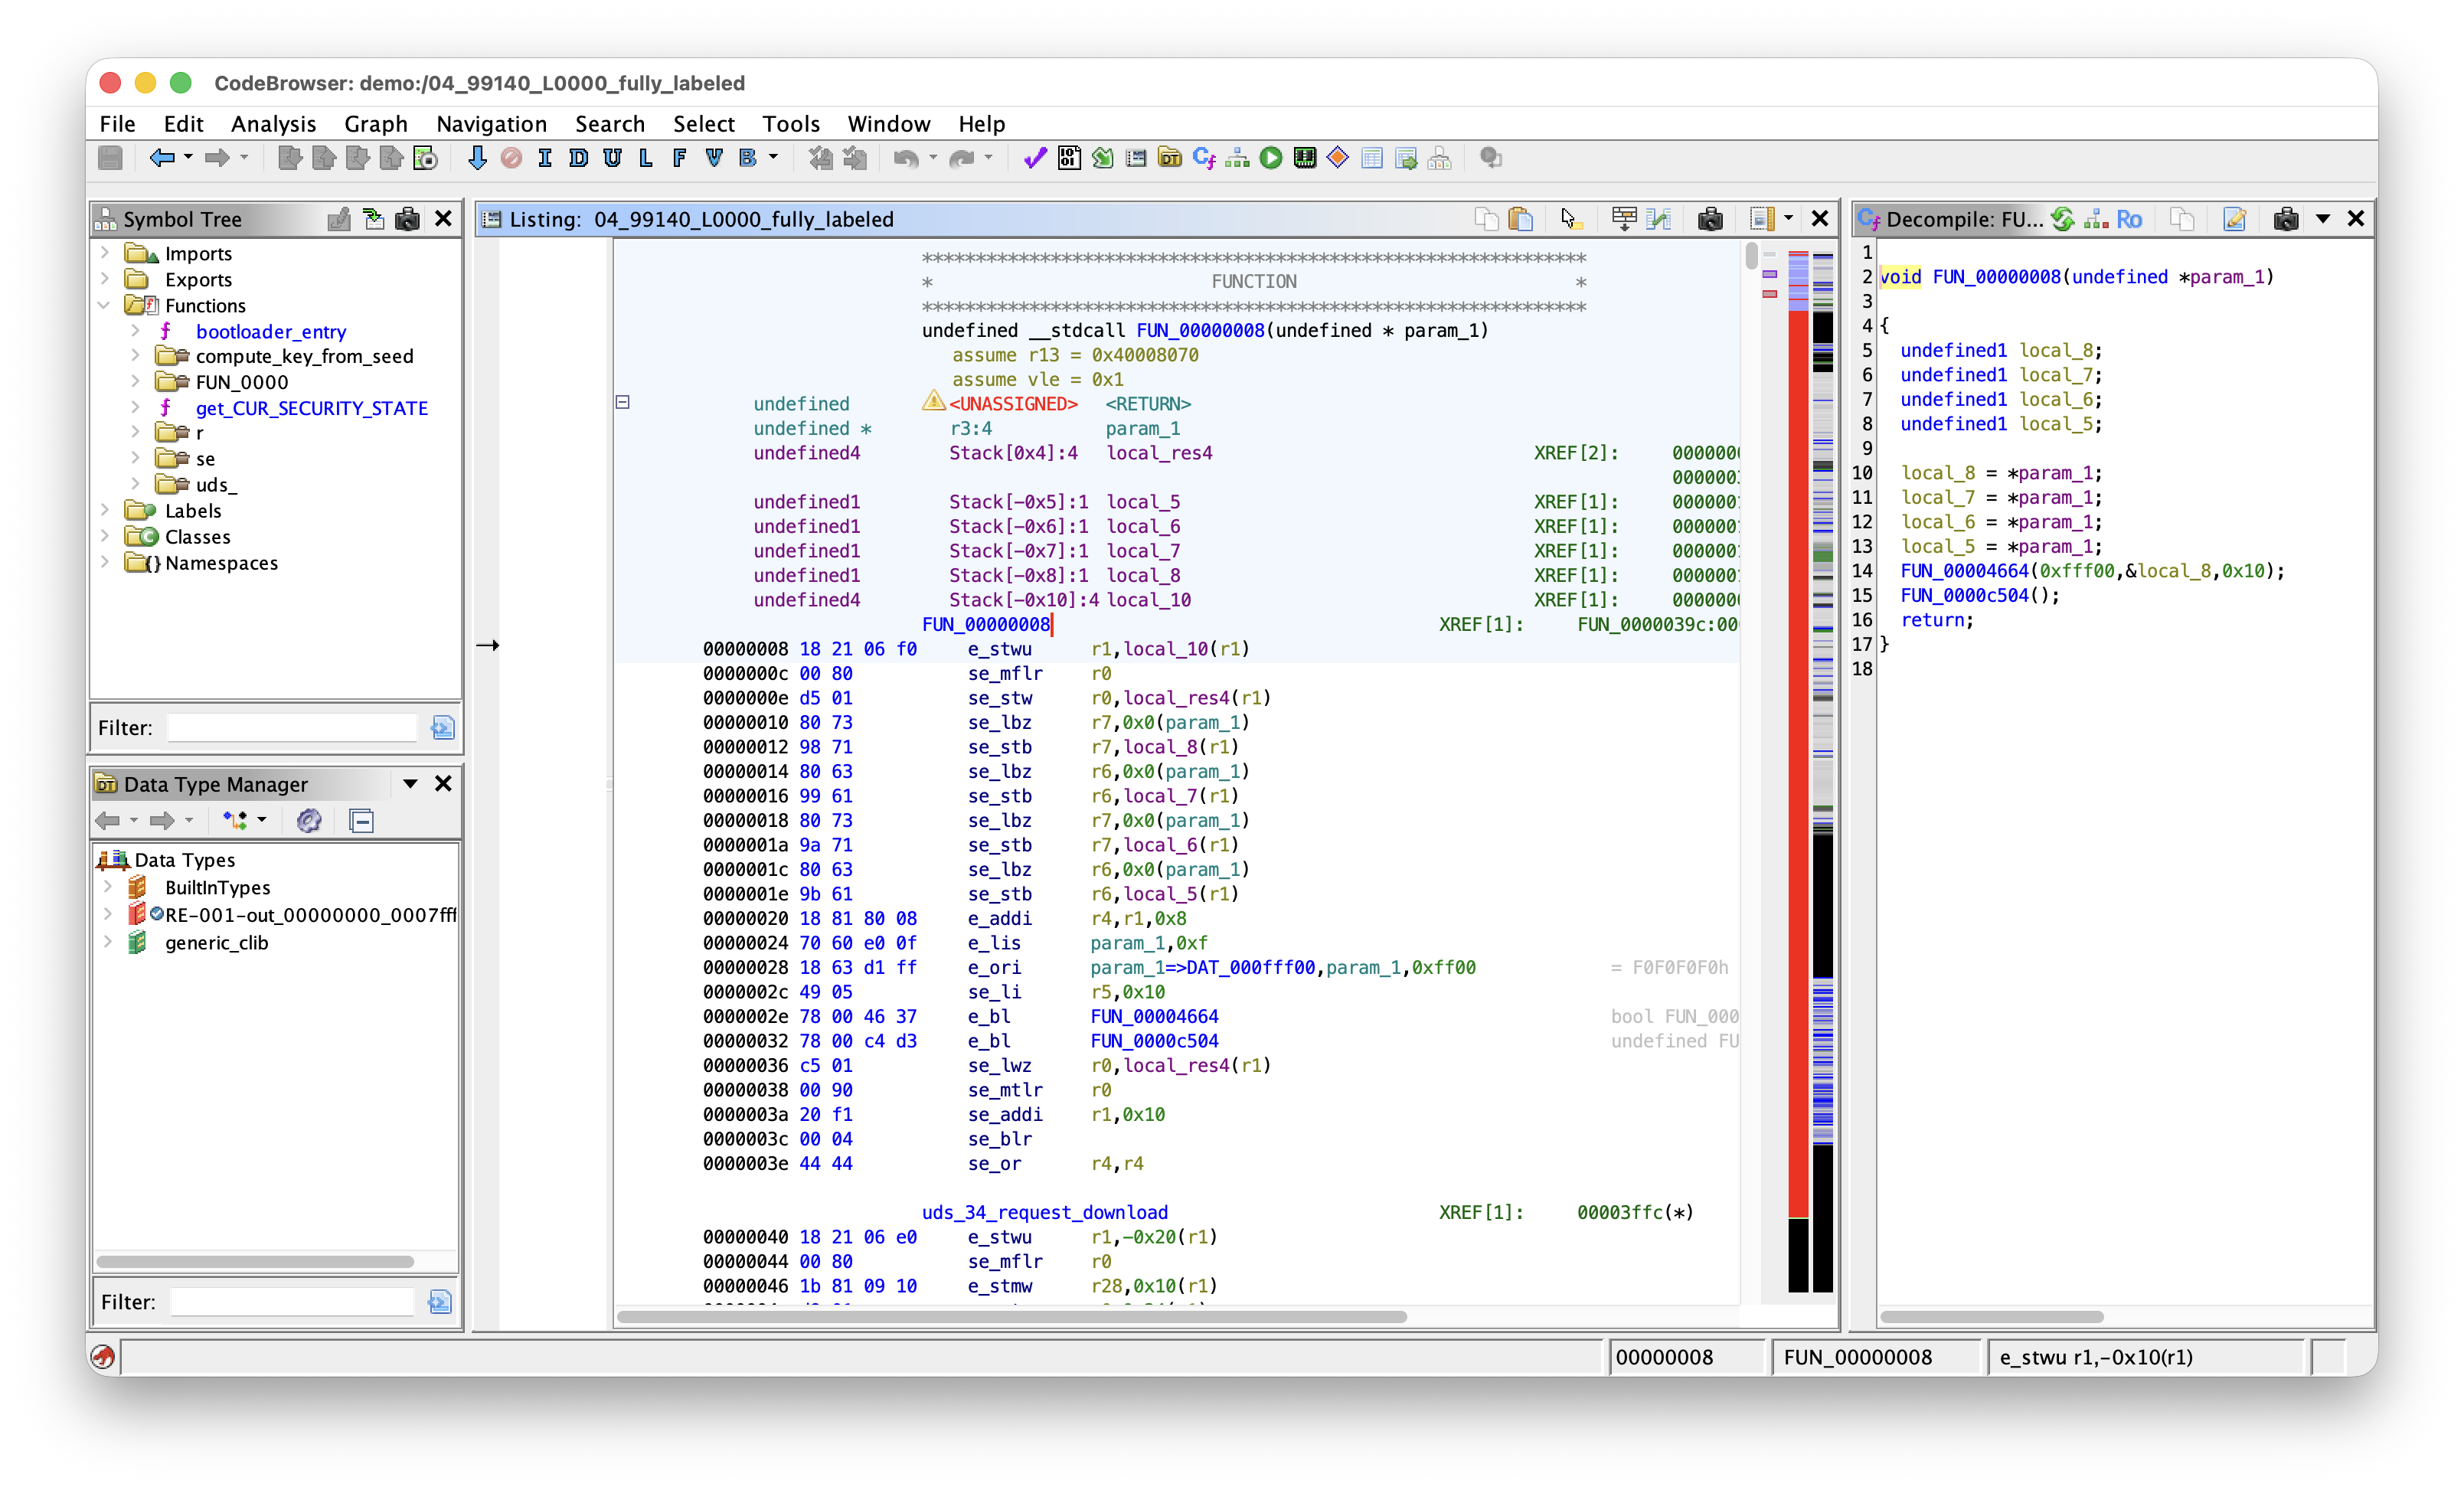Click FUN_0000c504 call in Decompile pane

point(1964,595)
